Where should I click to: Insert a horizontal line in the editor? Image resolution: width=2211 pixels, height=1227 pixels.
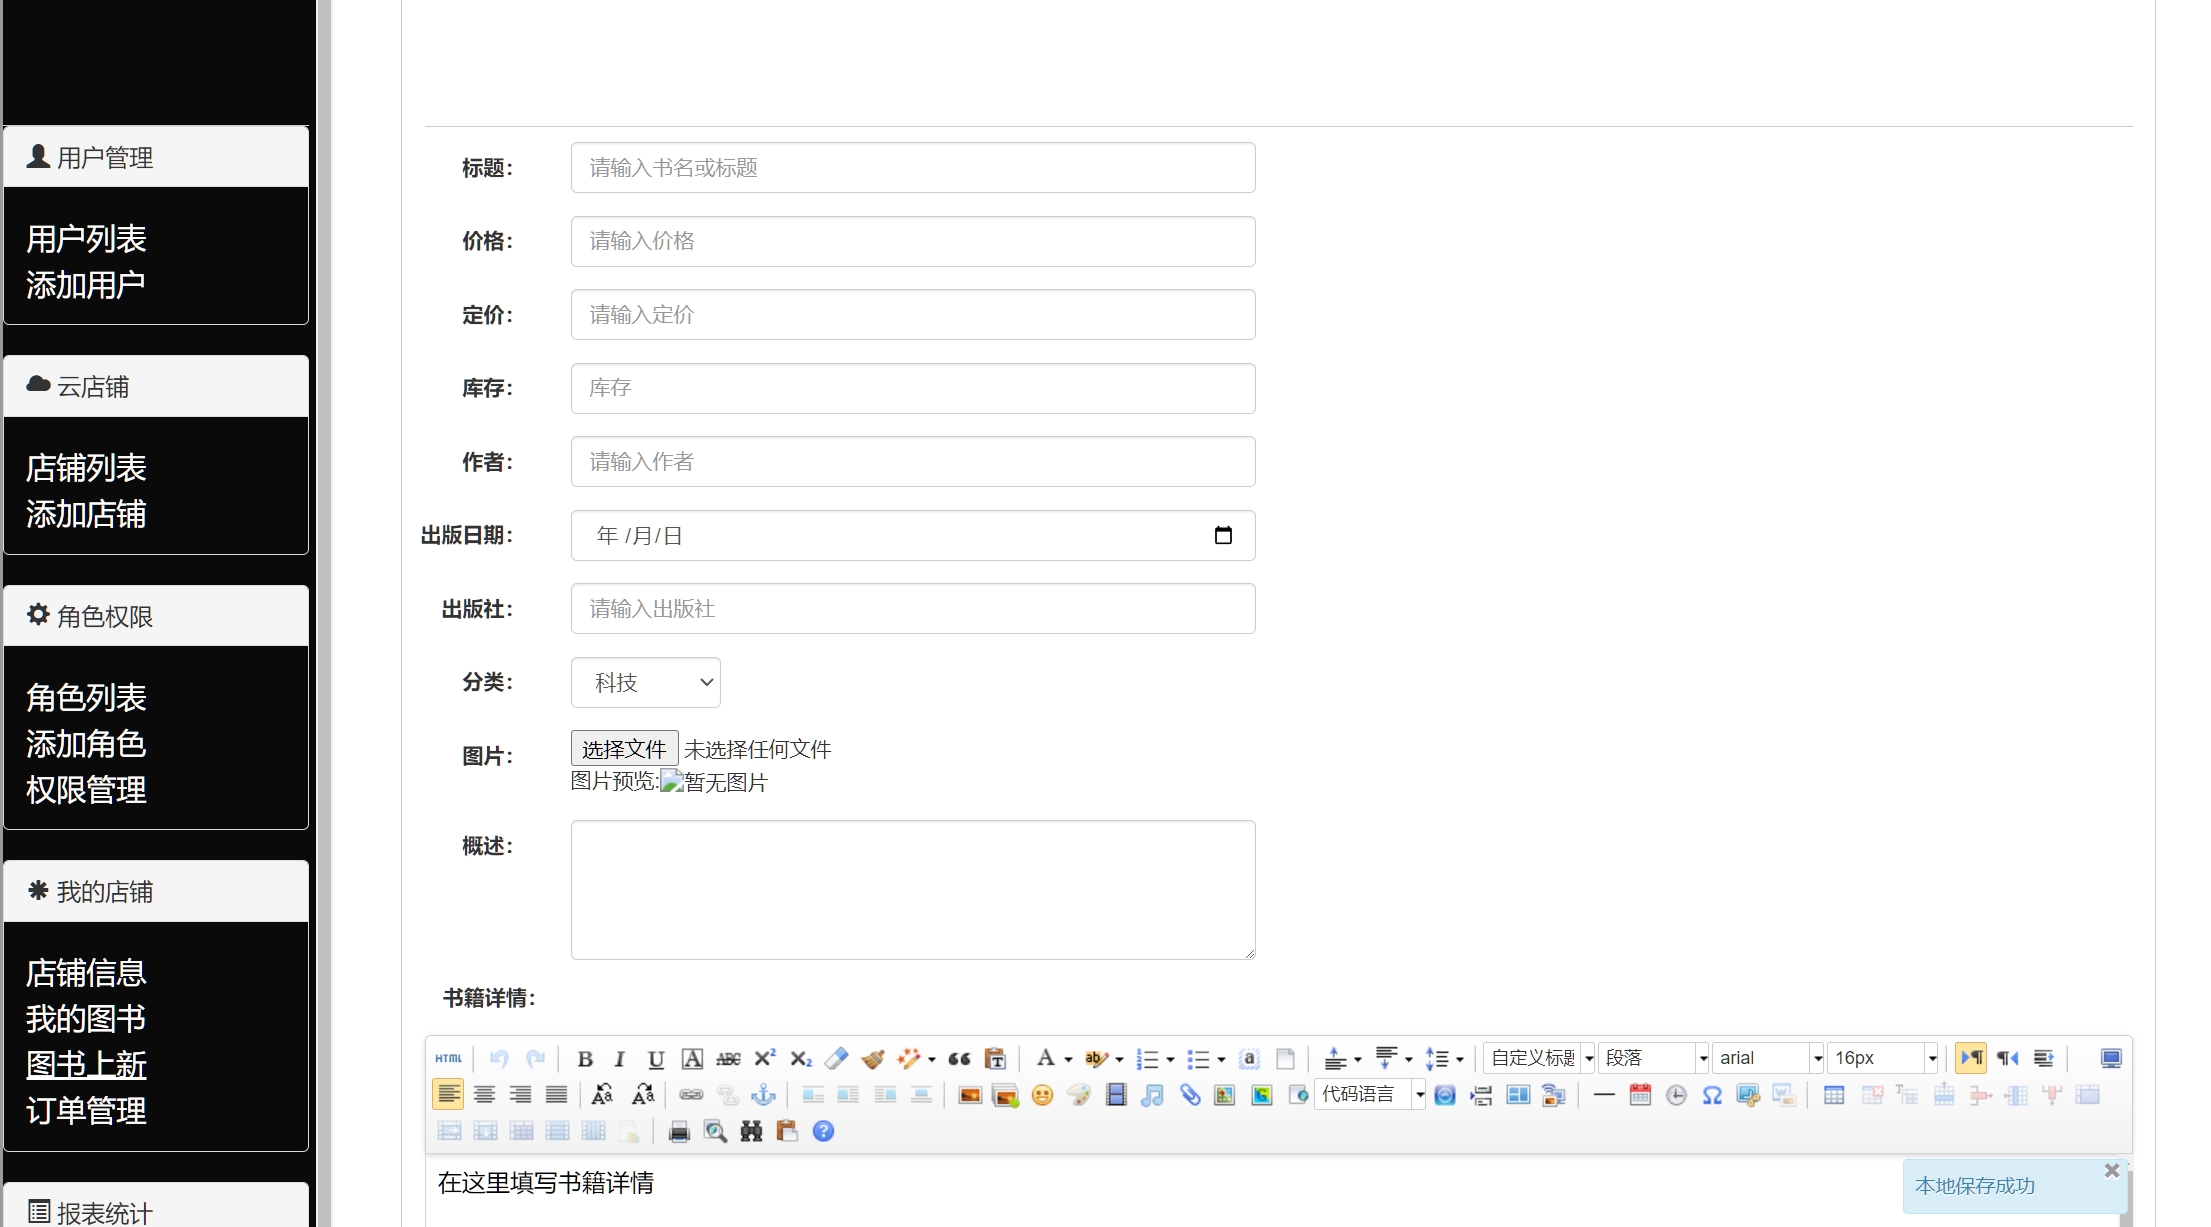1604,1095
